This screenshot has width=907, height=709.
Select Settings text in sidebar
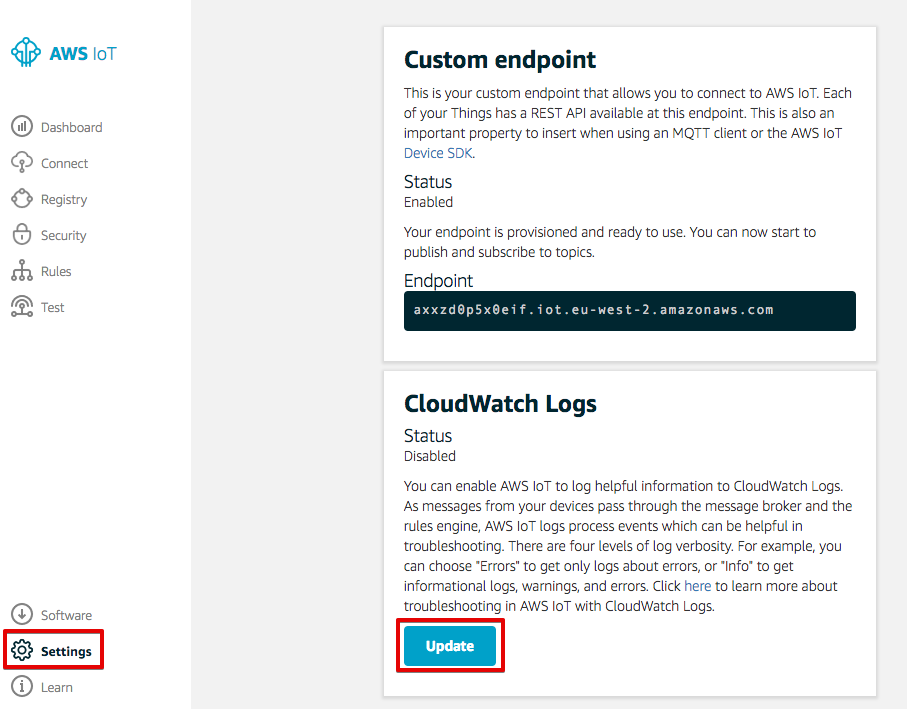pyautogui.click(x=66, y=651)
